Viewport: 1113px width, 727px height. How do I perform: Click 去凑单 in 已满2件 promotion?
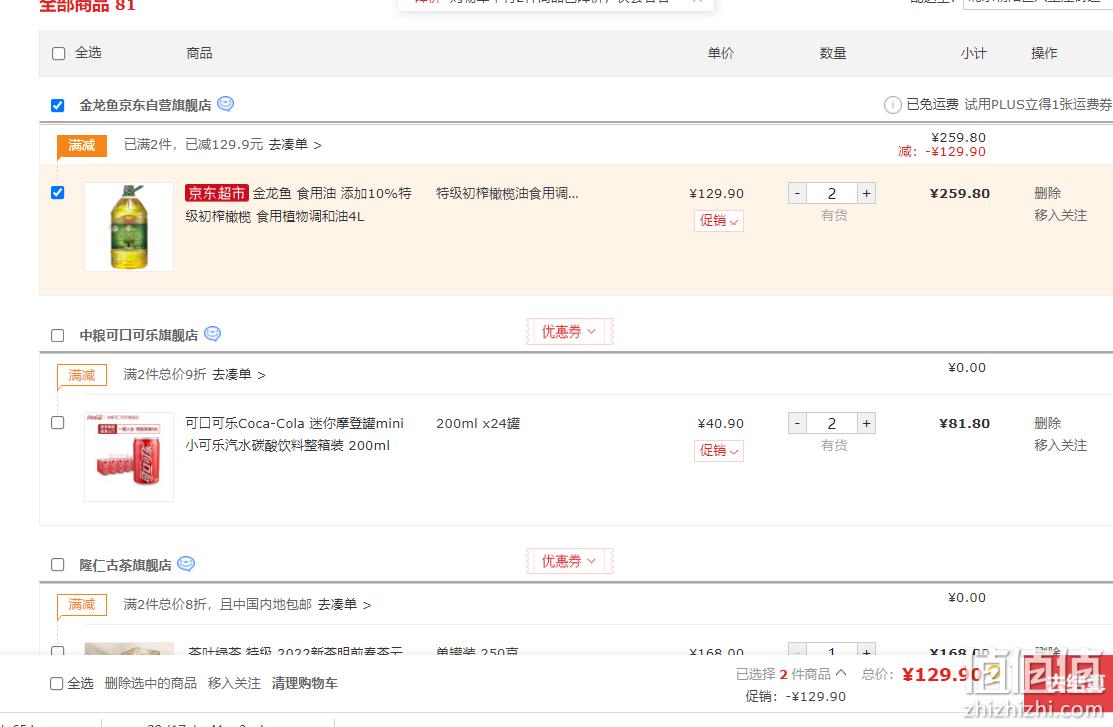pyautogui.click(x=295, y=144)
